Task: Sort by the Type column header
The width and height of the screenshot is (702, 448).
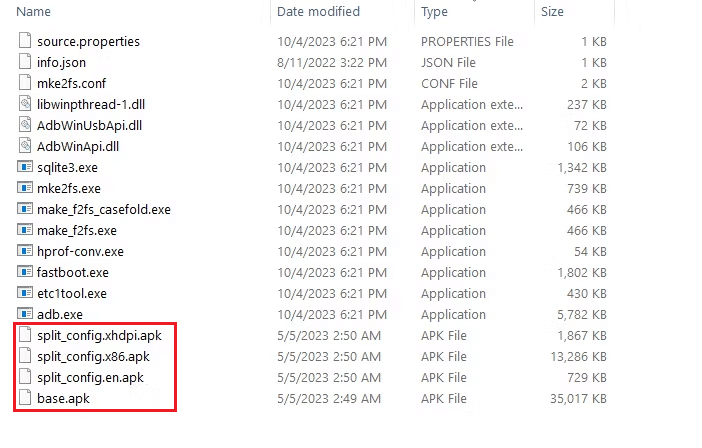Action: pyautogui.click(x=435, y=12)
